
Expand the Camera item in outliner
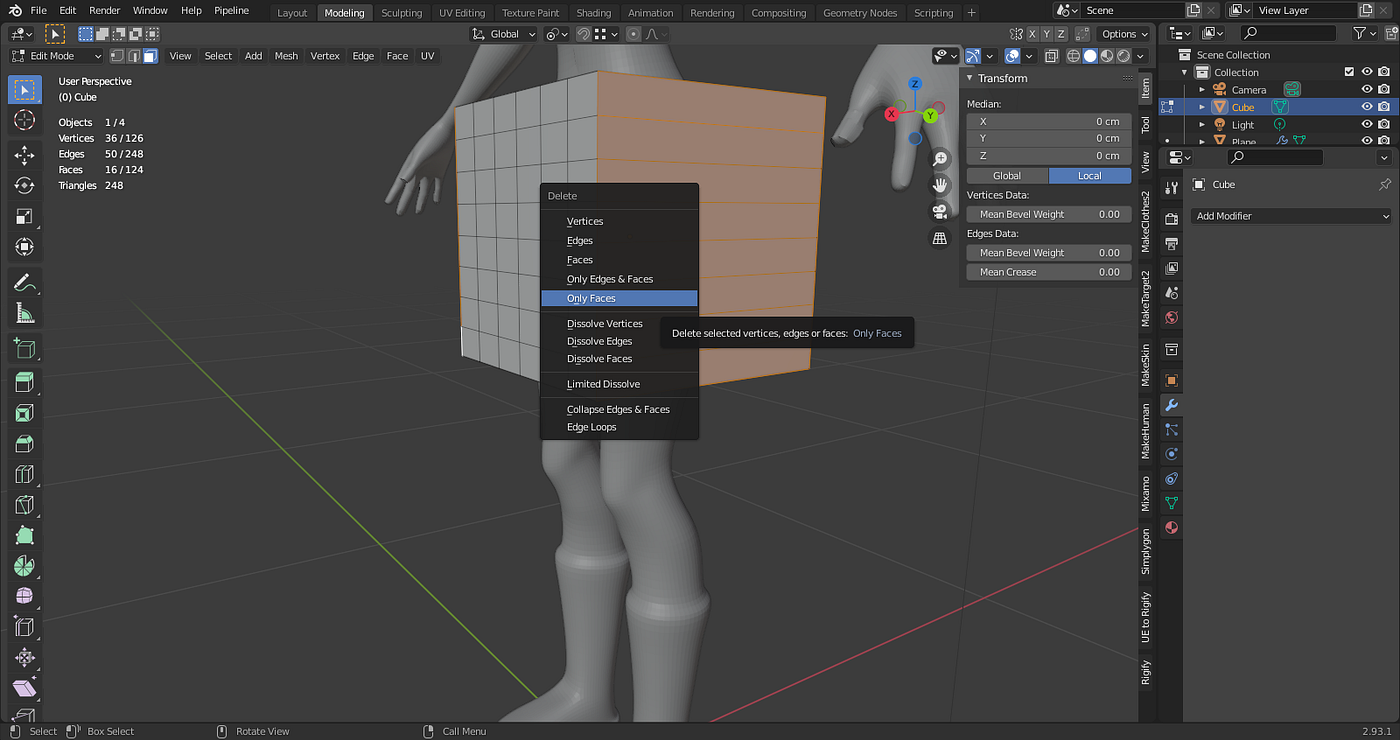(x=1202, y=90)
